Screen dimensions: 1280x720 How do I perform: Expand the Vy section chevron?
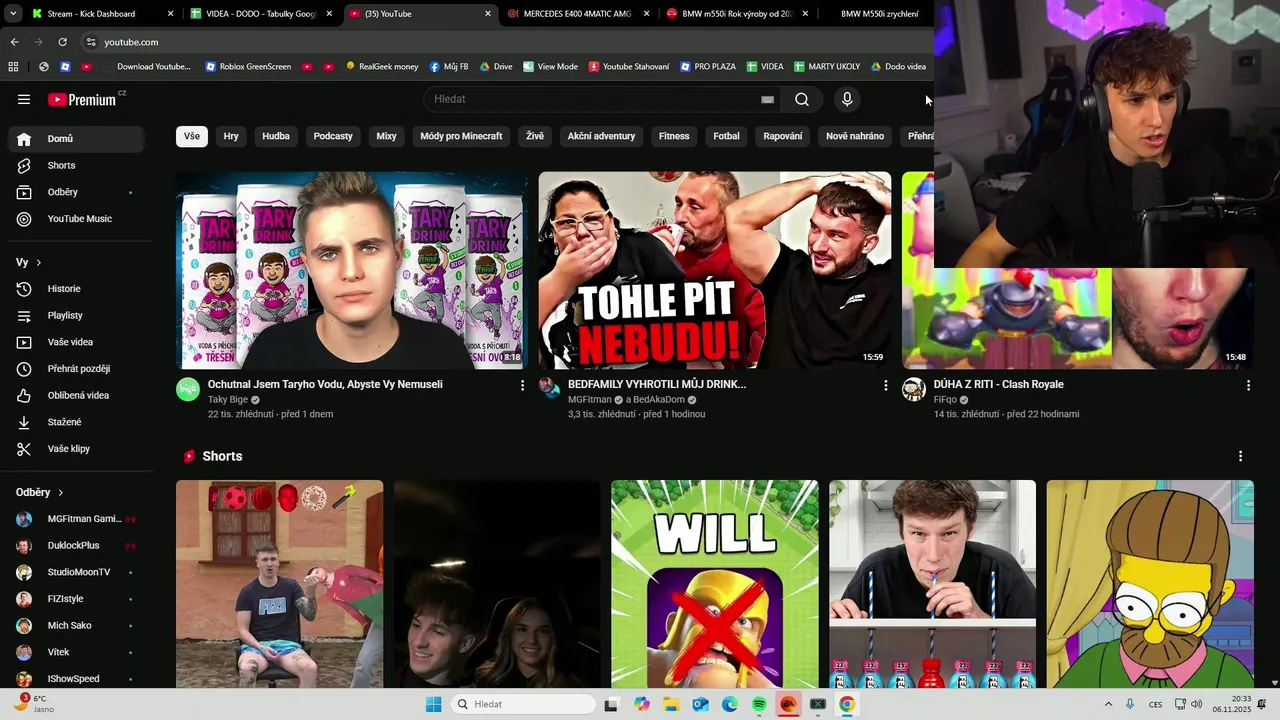tap(39, 262)
